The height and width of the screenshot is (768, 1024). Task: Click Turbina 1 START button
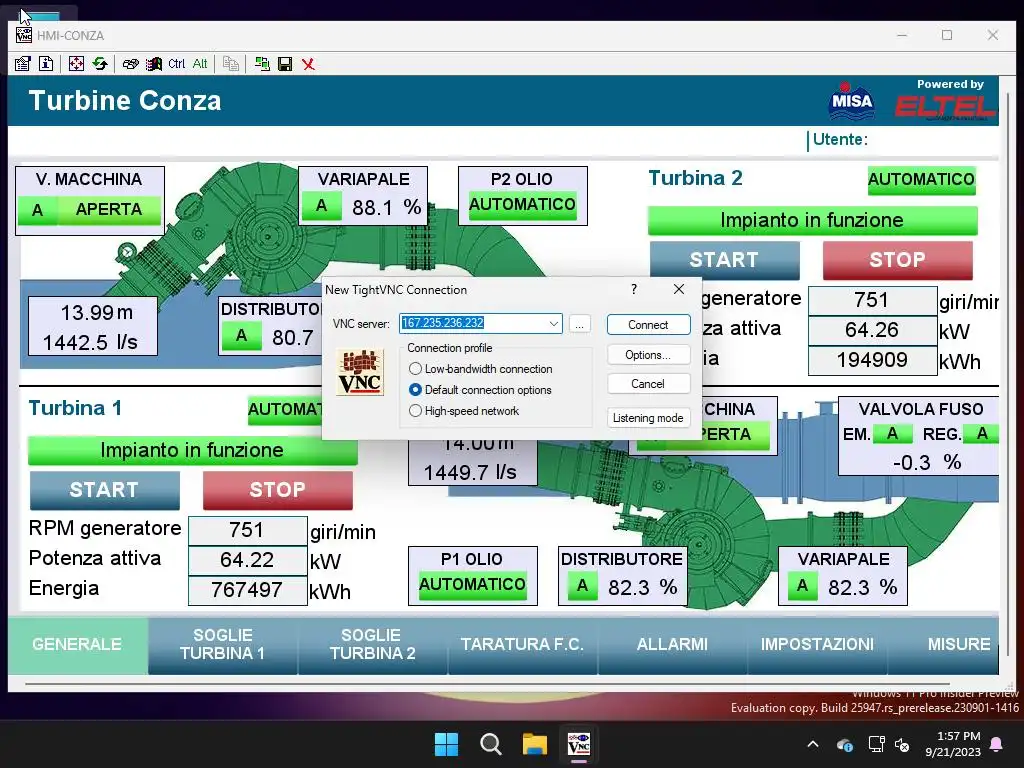pos(104,490)
